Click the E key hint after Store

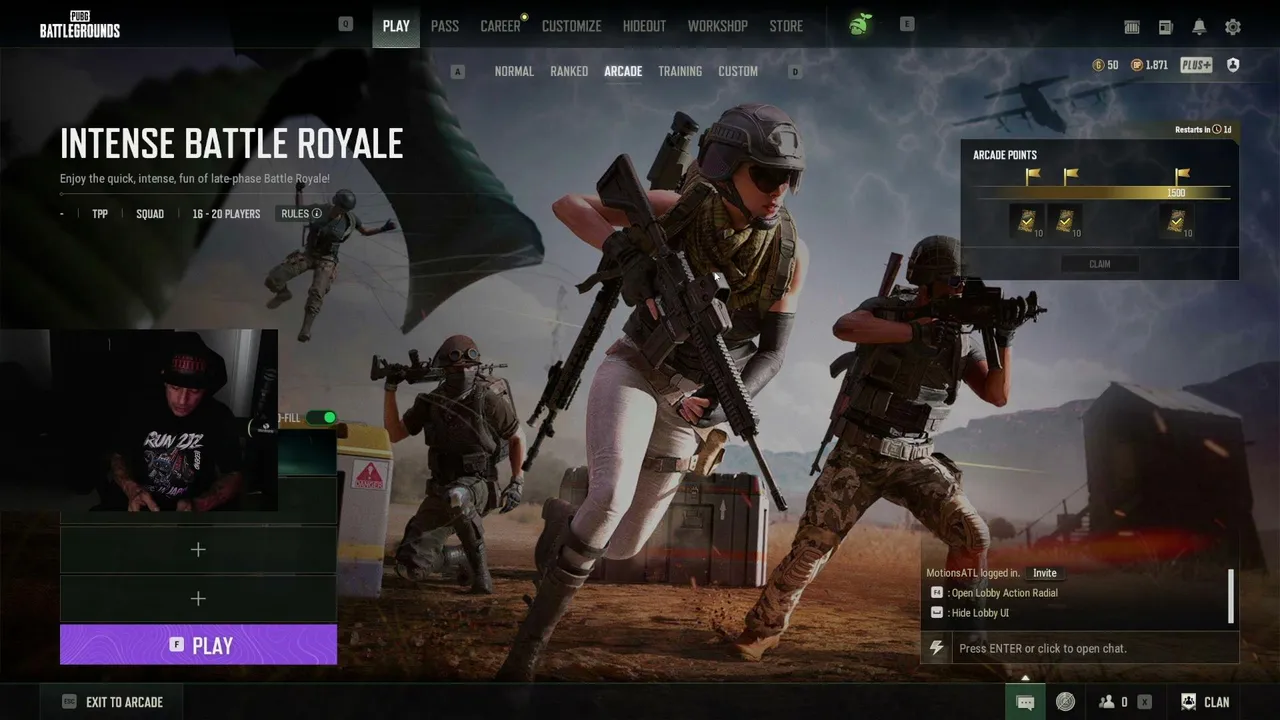(907, 24)
